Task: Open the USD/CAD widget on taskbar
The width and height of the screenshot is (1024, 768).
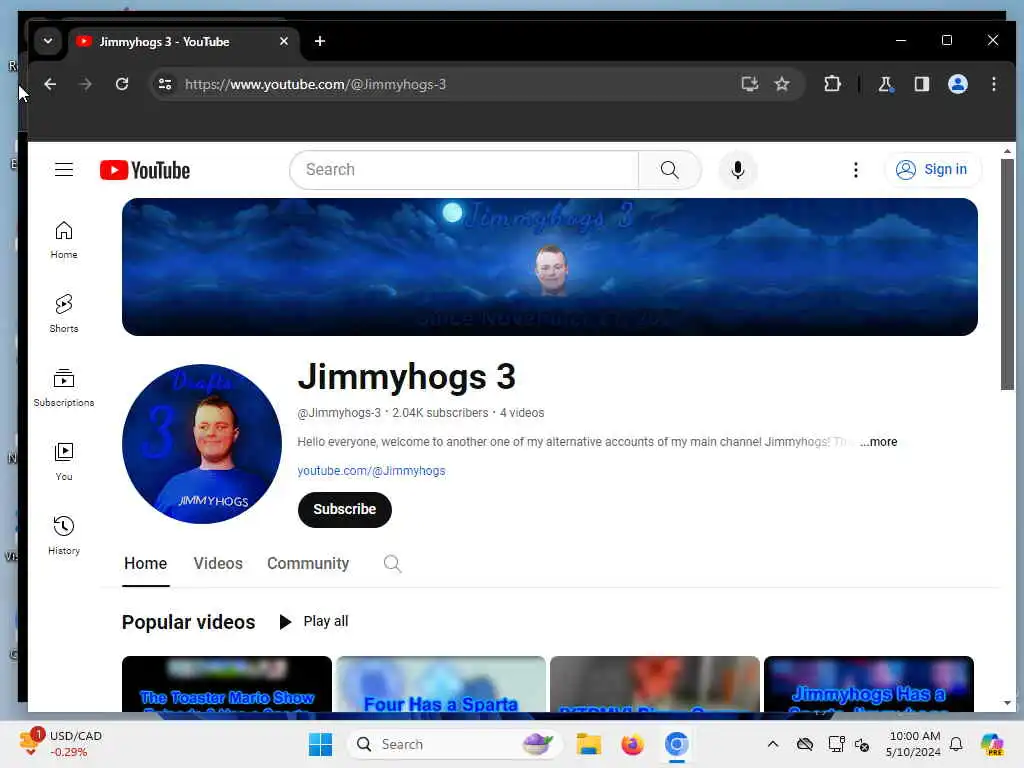Action: coord(60,744)
